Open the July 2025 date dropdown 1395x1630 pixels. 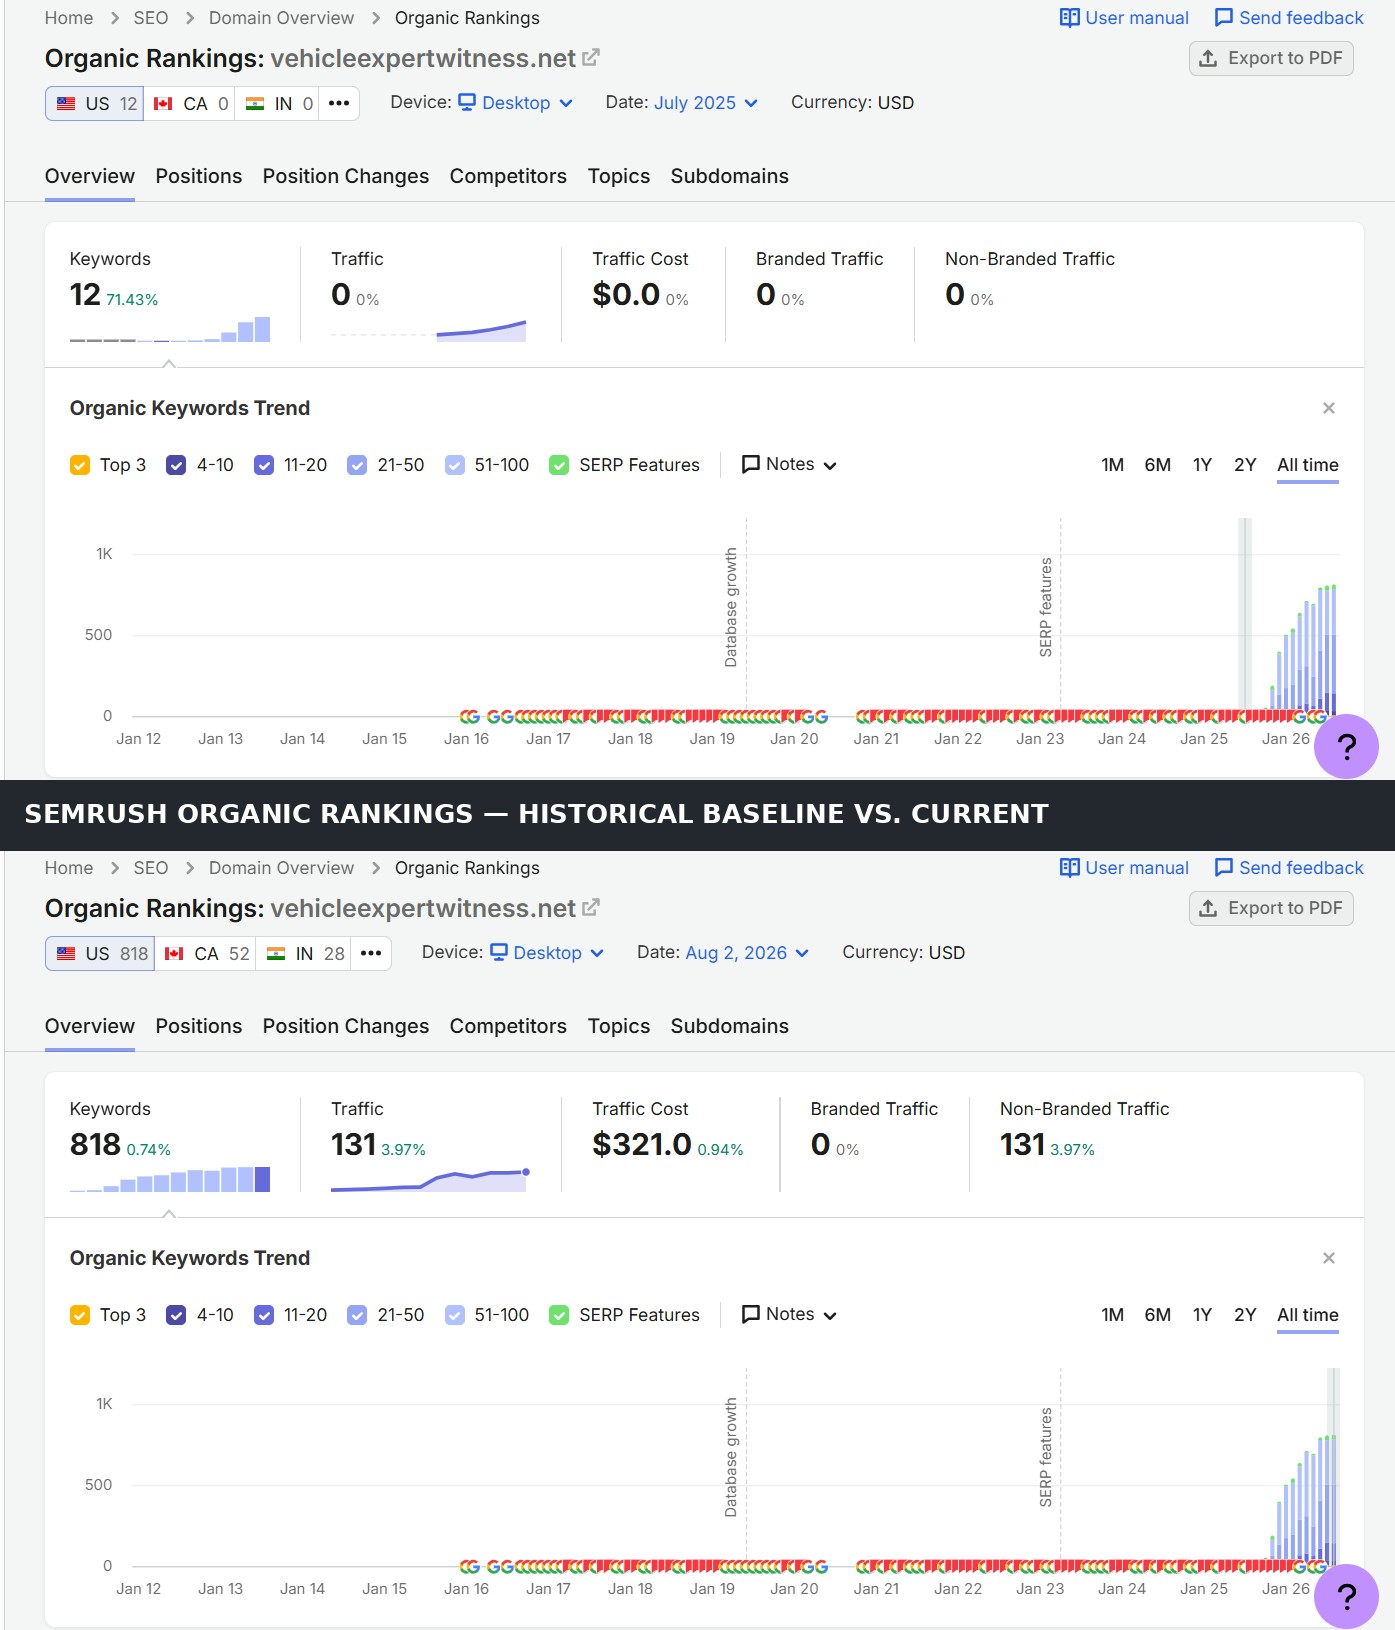706,102
